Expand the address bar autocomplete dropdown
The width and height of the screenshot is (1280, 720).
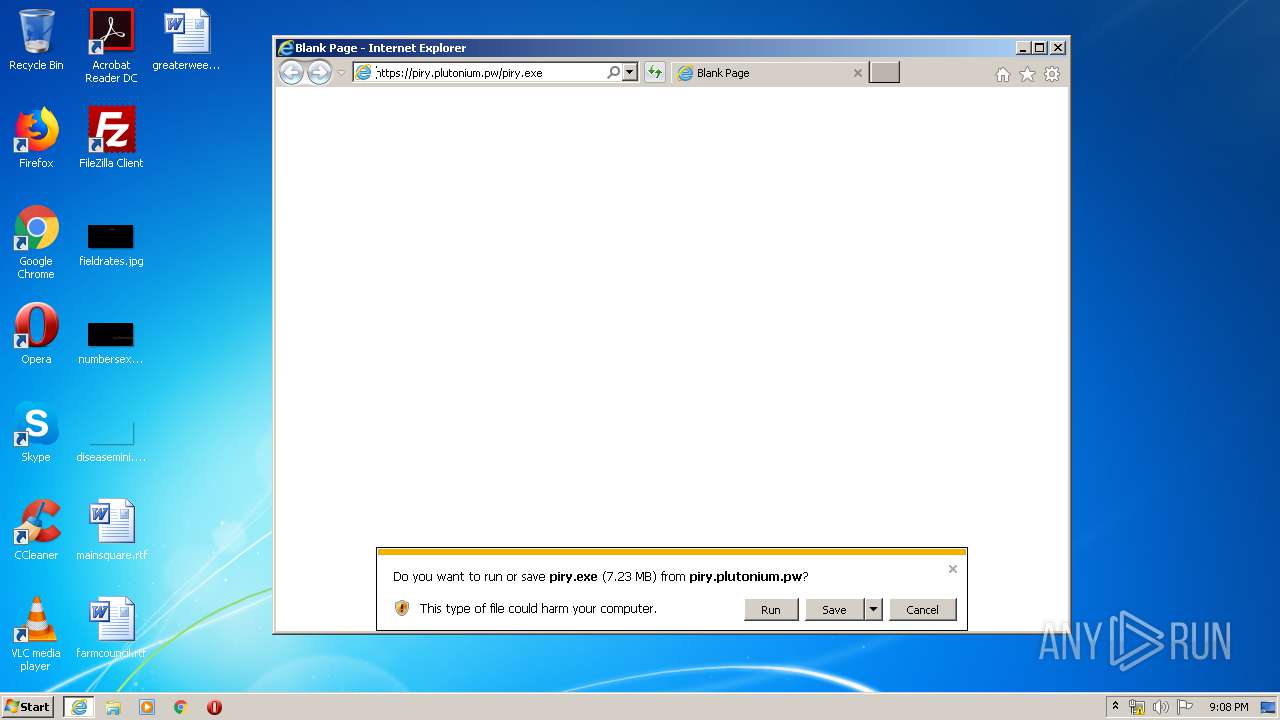click(x=629, y=72)
